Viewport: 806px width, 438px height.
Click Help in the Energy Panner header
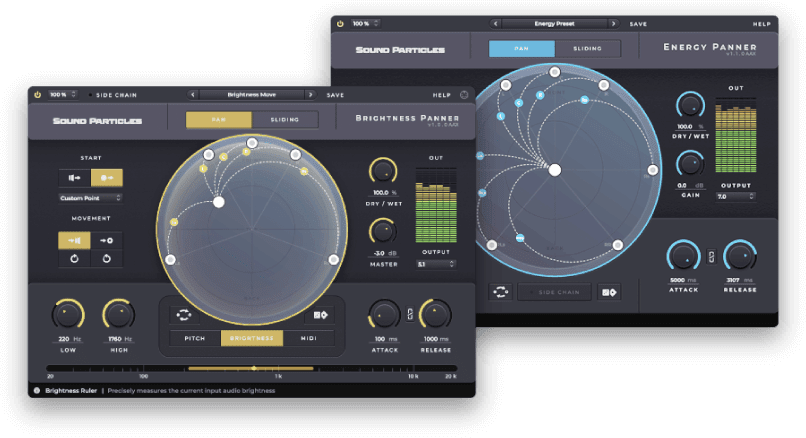pos(762,23)
